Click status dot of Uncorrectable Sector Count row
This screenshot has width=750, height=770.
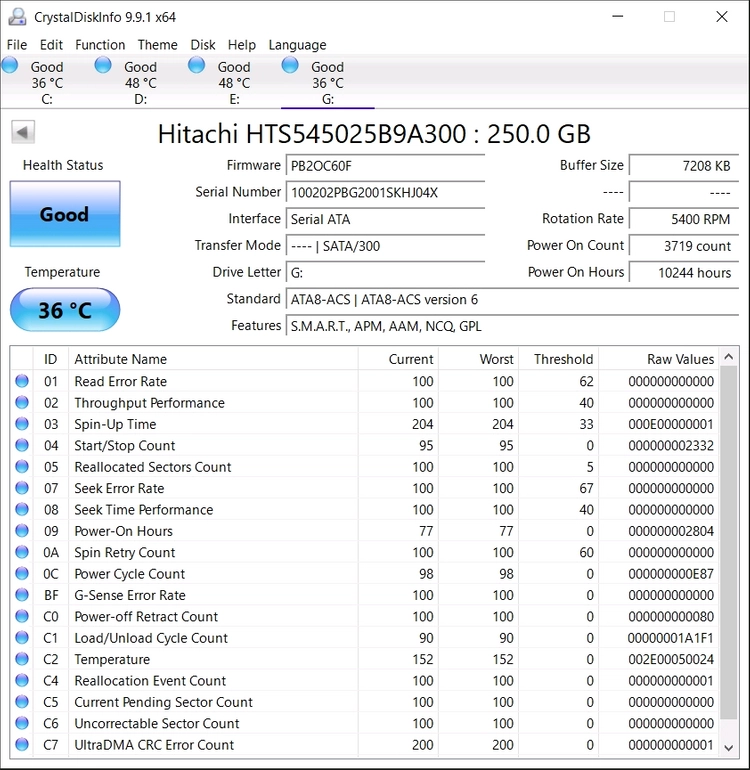click(22, 723)
